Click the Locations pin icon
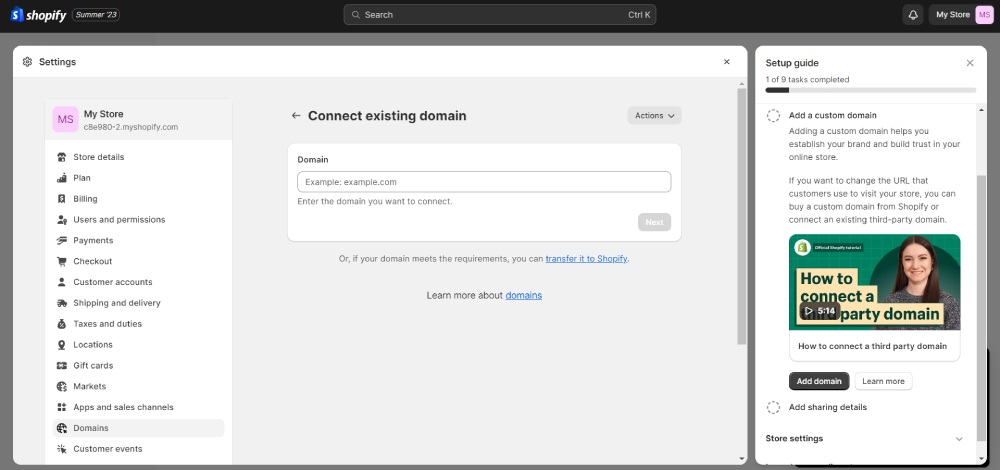Image resolution: width=1000 pixels, height=470 pixels. click(62, 344)
